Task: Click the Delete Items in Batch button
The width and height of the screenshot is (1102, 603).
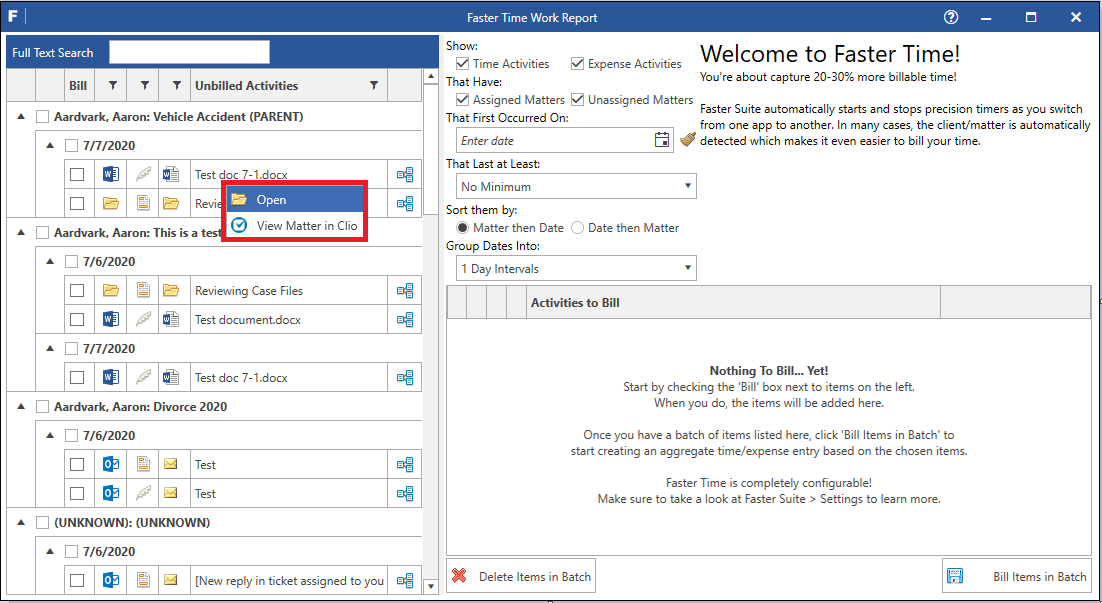Action: 521,576
